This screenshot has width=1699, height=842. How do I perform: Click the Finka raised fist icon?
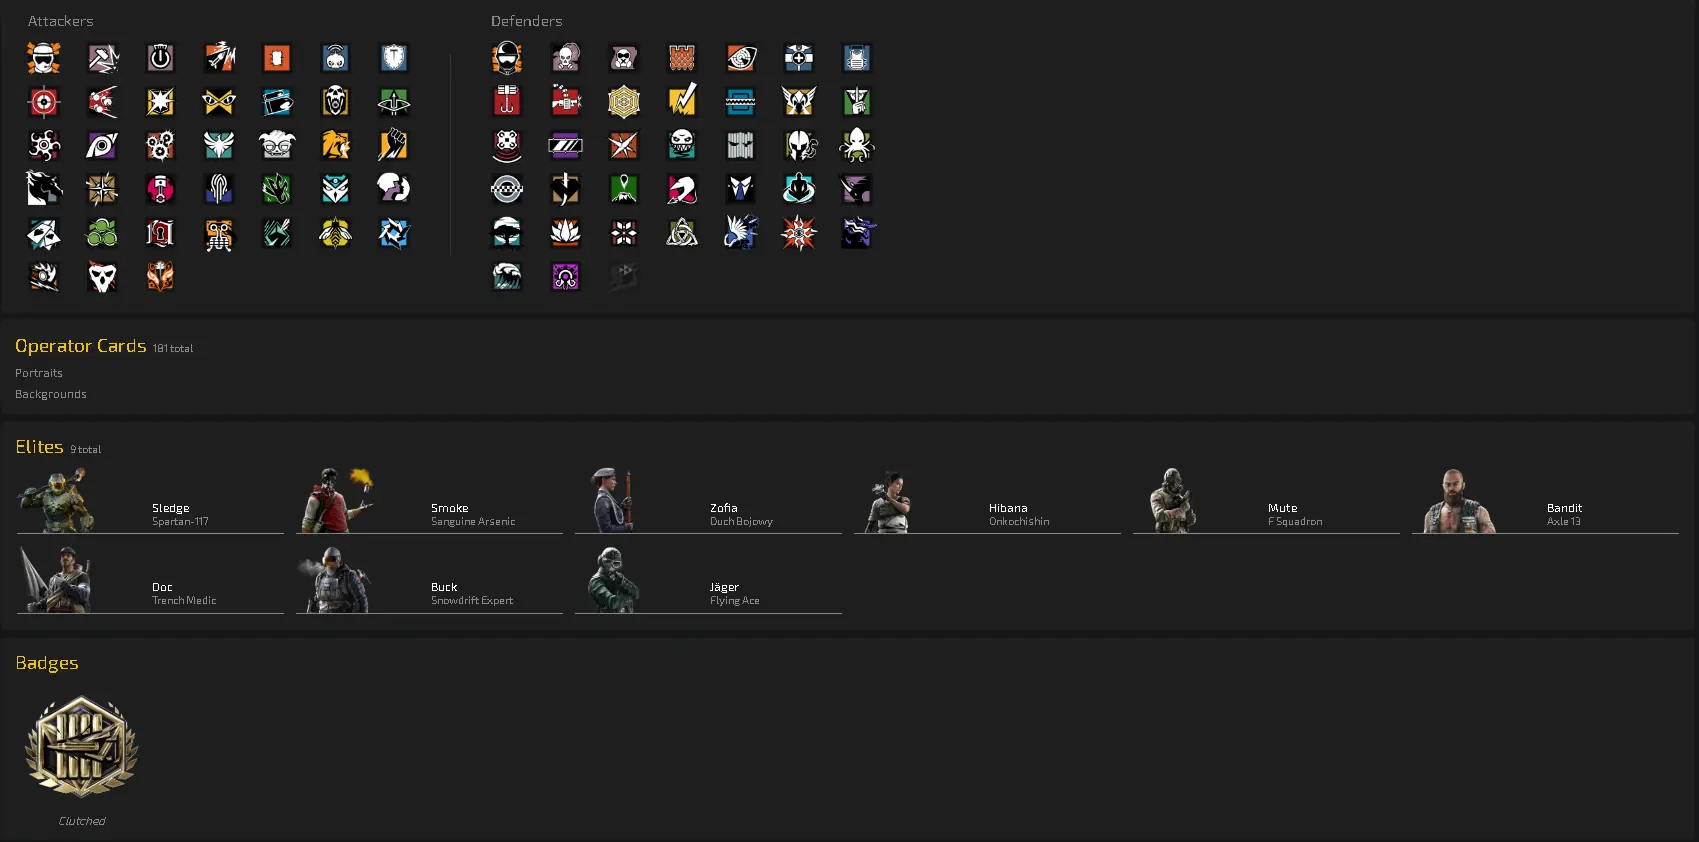394,146
